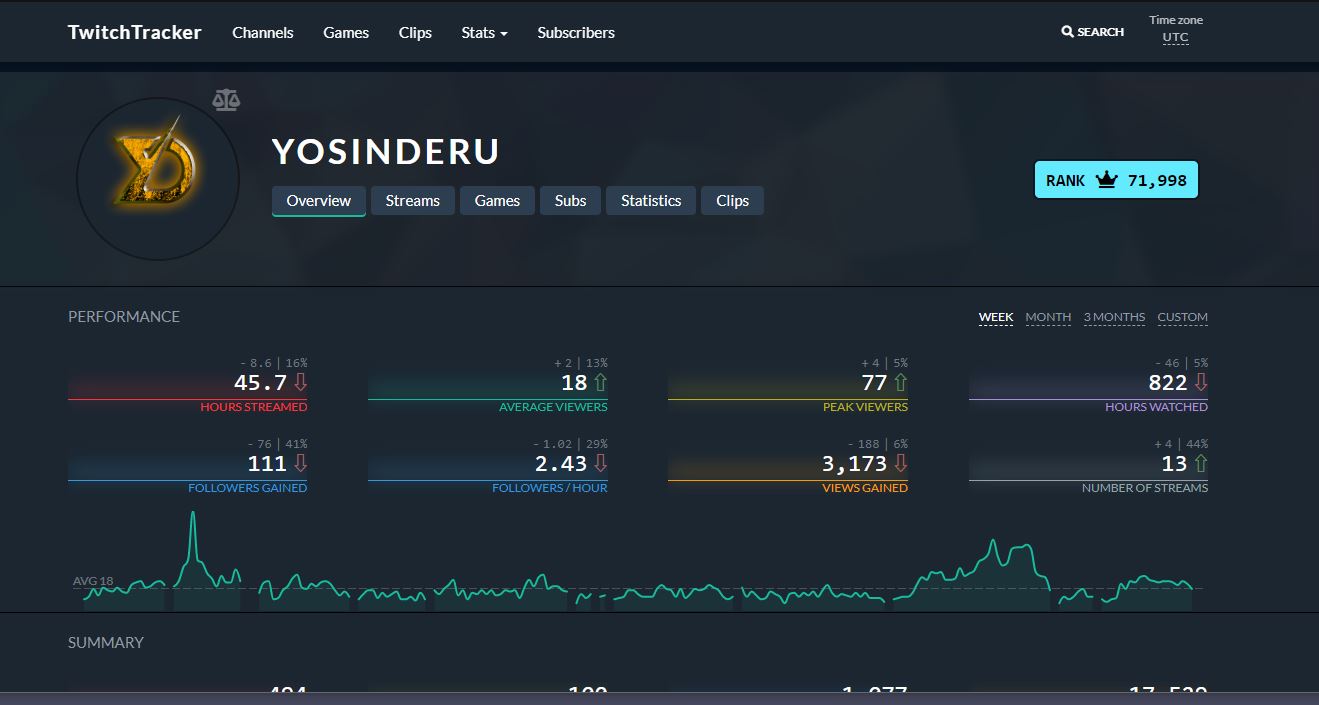Switch performance period to MONTH

1048,317
